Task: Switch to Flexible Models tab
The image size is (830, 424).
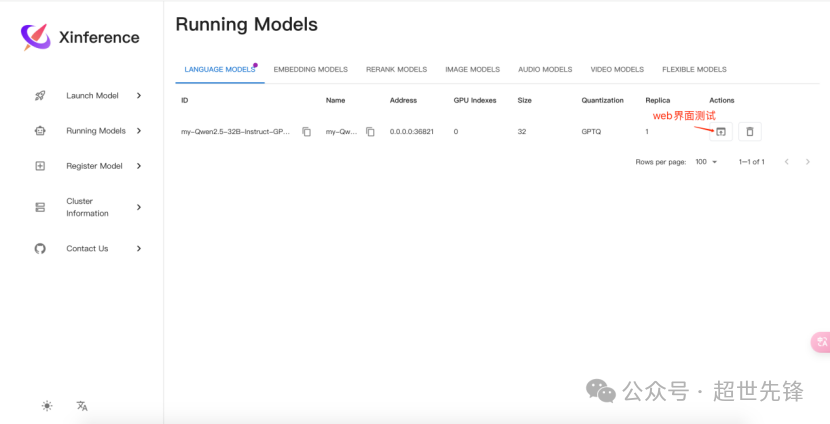Action: [694, 69]
